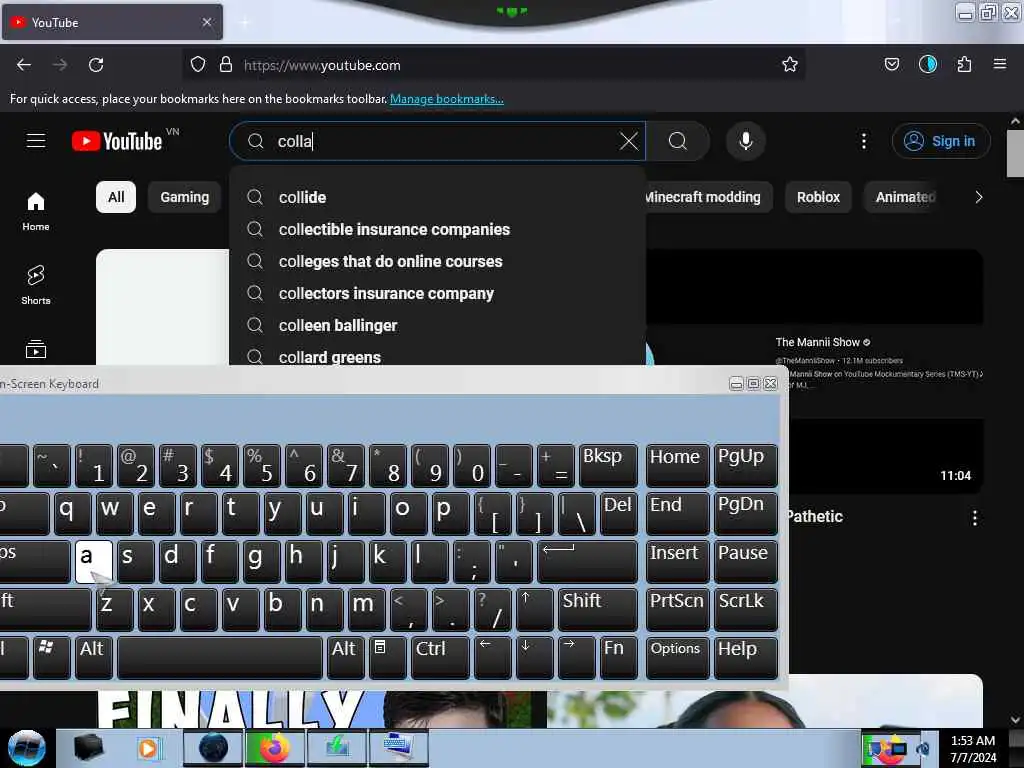Click the Del key on keyboard
The image size is (1024, 768).
618,513
